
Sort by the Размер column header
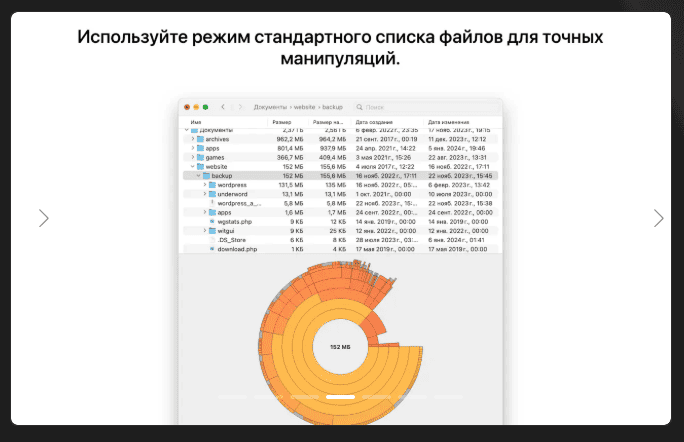click(x=282, y=122)
